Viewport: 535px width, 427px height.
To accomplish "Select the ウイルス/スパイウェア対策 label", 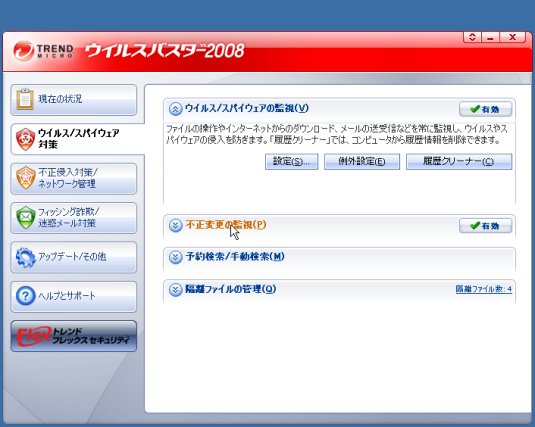I will 79,138.
